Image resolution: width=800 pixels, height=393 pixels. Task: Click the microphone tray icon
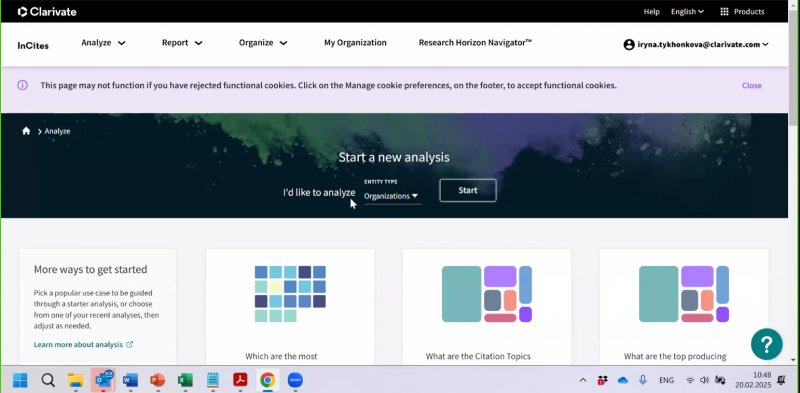pyautogui.click(x=643, y=380)
